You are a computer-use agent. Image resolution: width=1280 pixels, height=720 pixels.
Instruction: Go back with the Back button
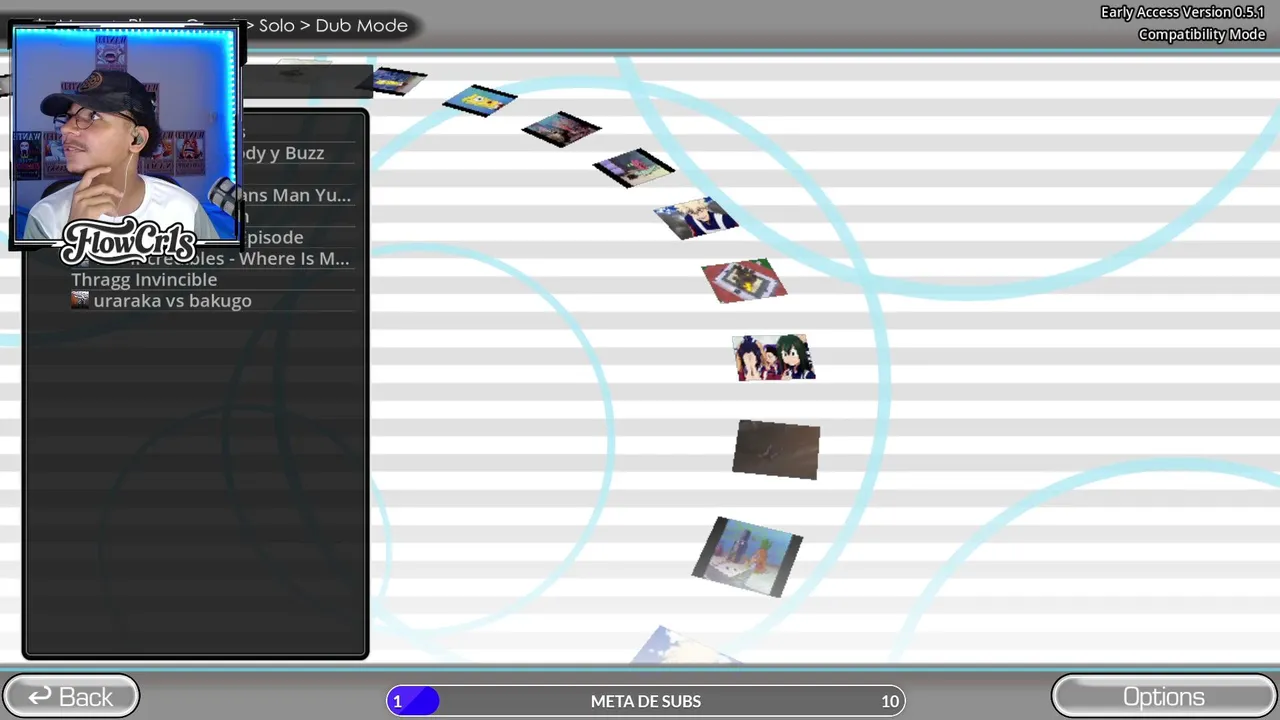(x=70, y=697)
